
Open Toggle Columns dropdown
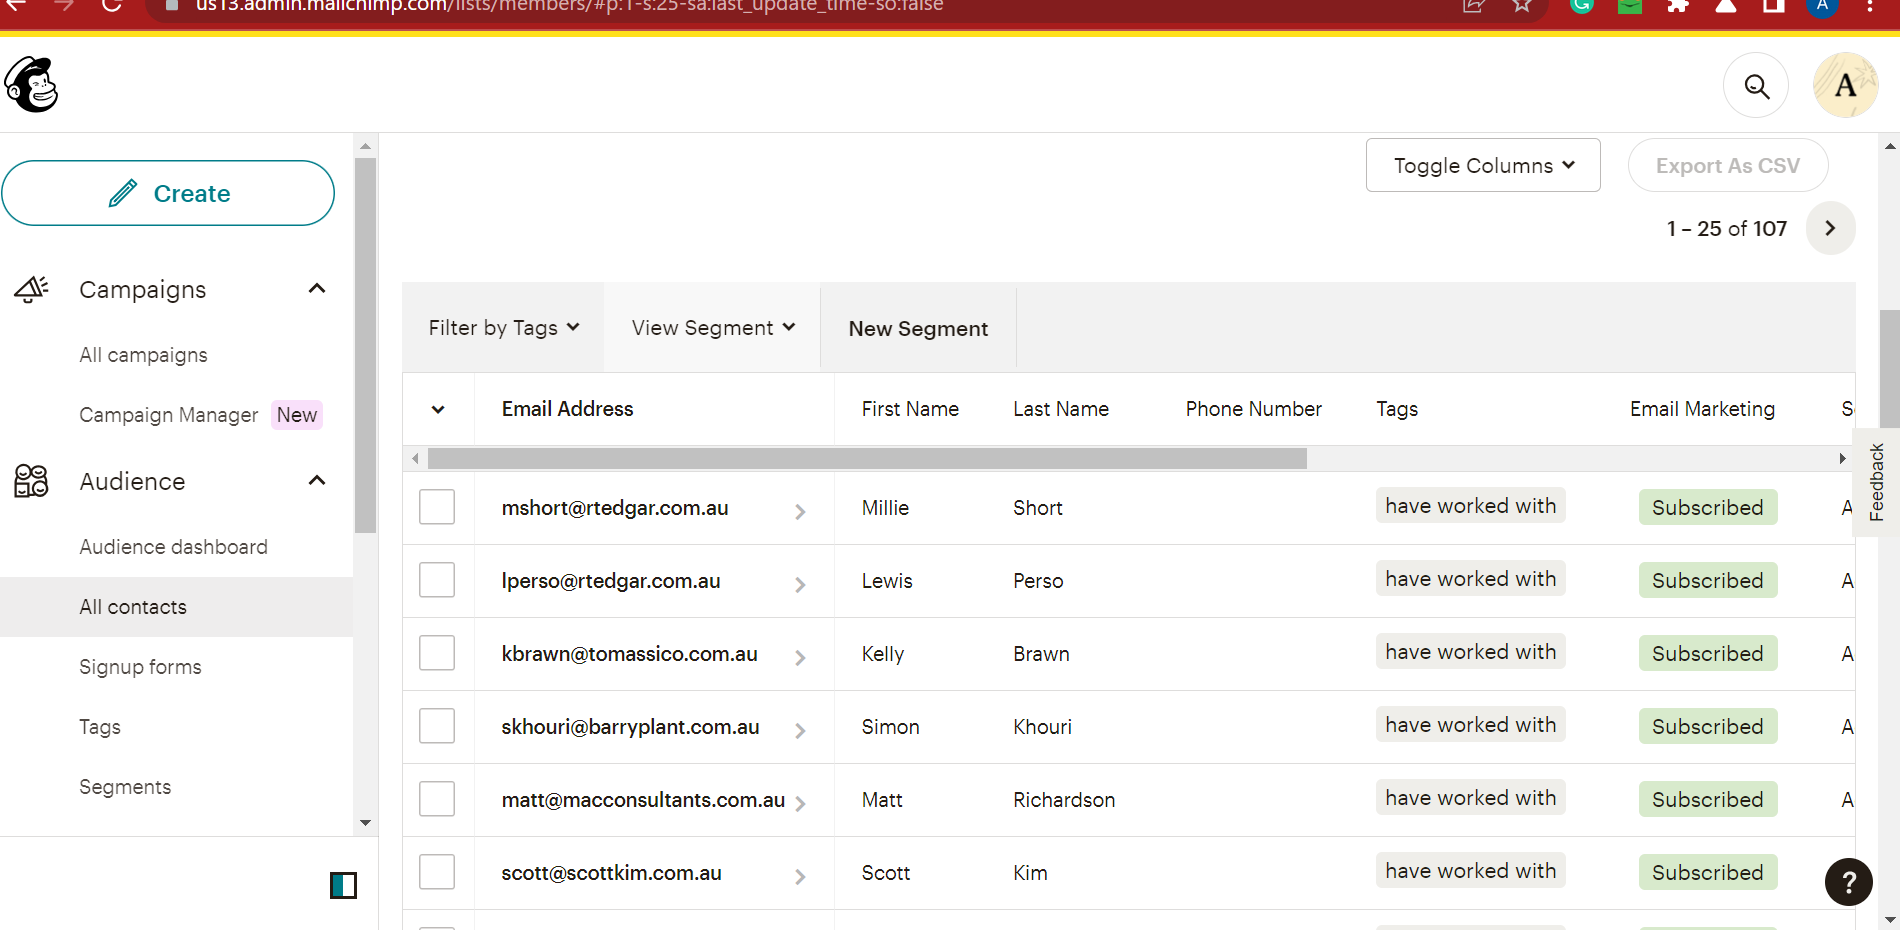click(1483, 165)
